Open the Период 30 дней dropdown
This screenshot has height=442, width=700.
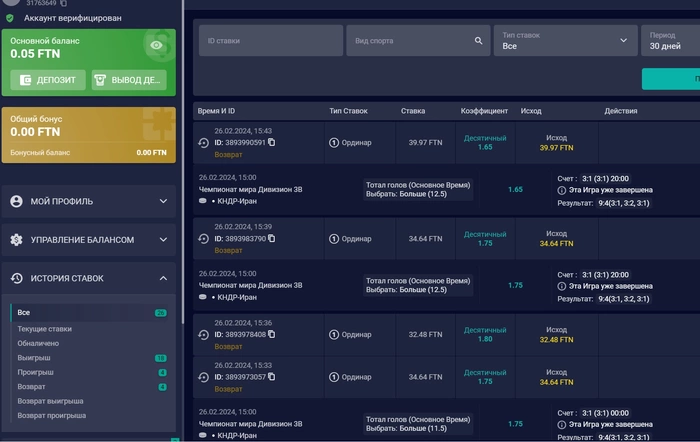point(671,41)
